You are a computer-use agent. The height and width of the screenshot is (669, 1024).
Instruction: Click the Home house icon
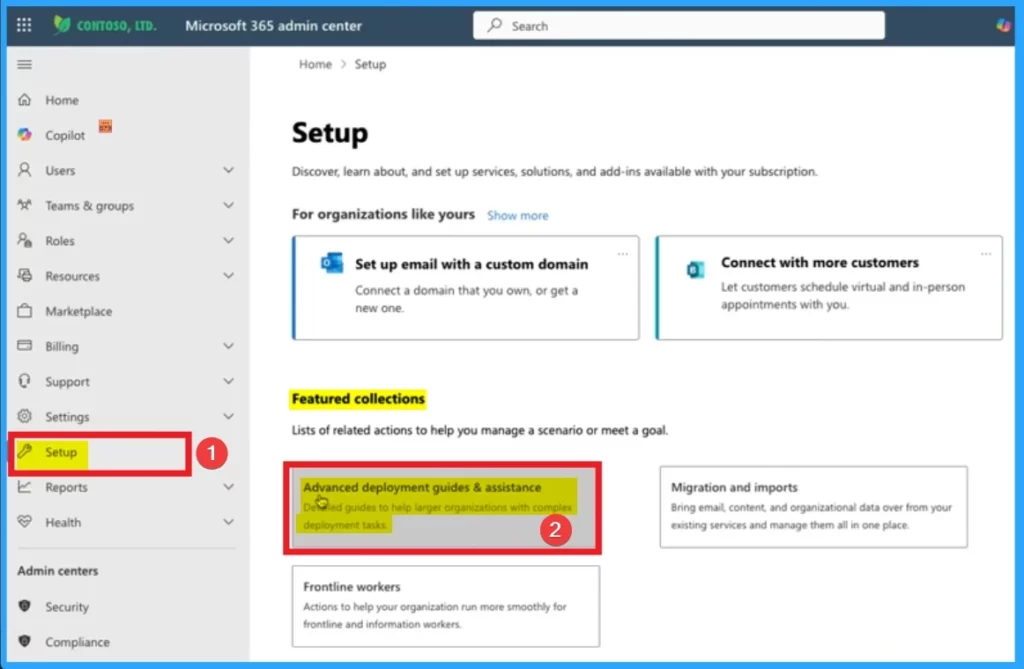click(24, 99)
